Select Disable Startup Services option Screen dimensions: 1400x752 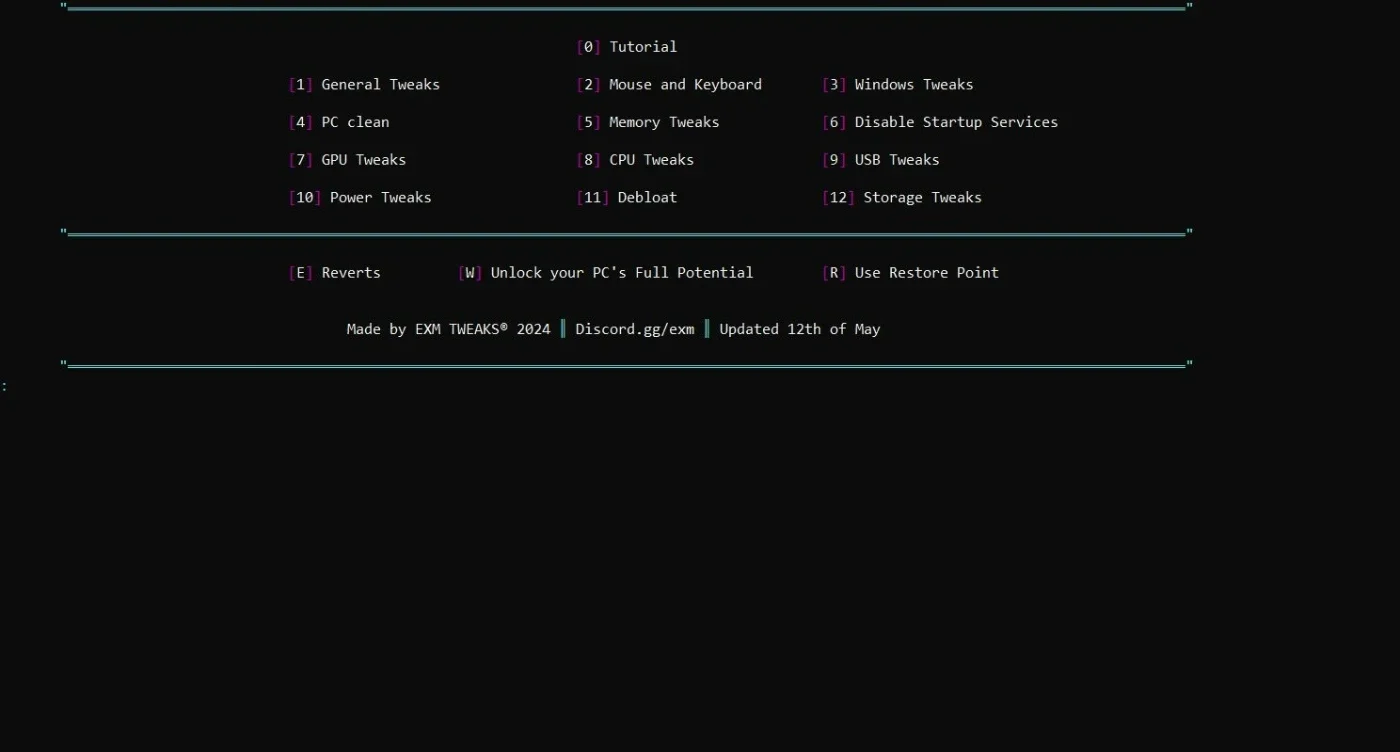coord(940,122)
